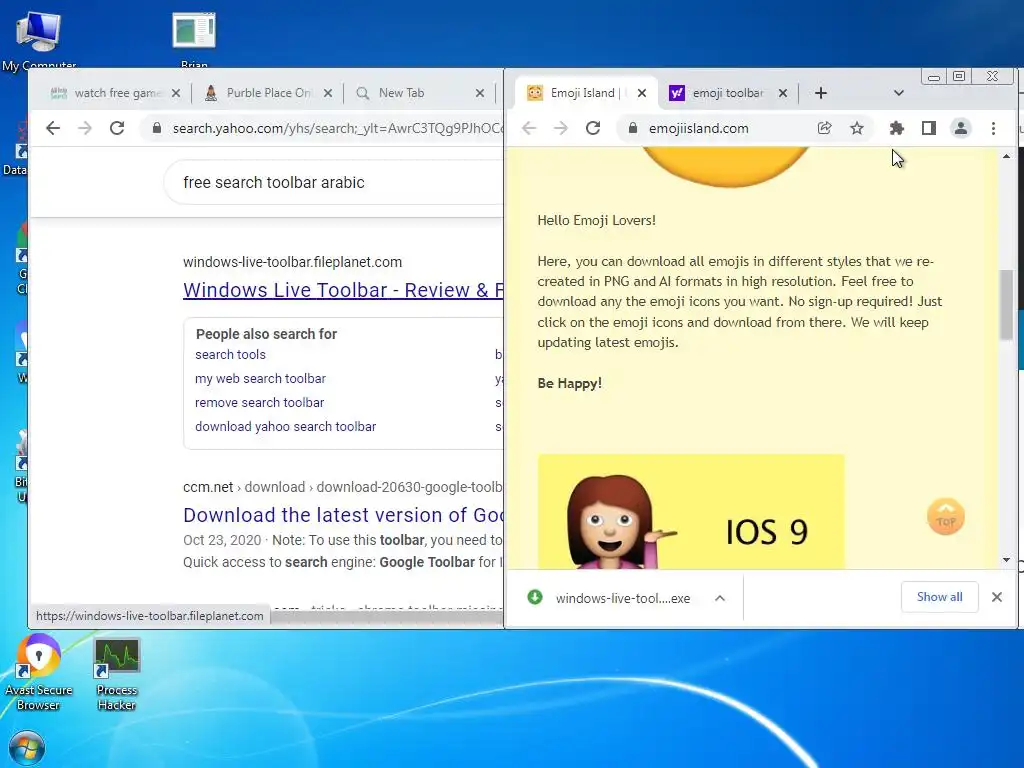Open a new tab with the plus button
Screen dimensions: 1024x768
[821, 93]
